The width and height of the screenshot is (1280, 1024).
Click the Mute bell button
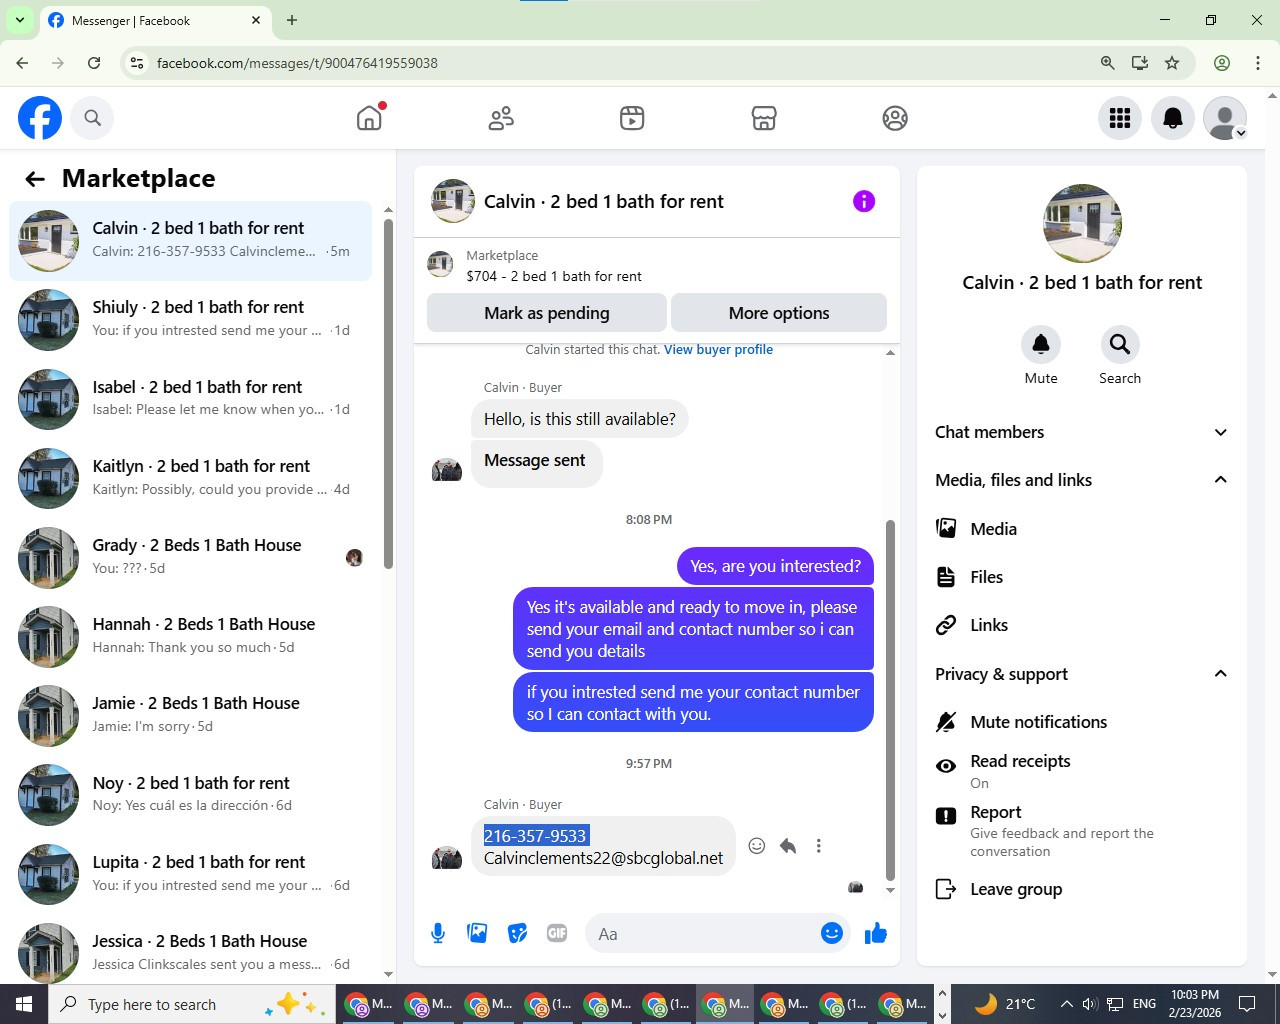1041,344
